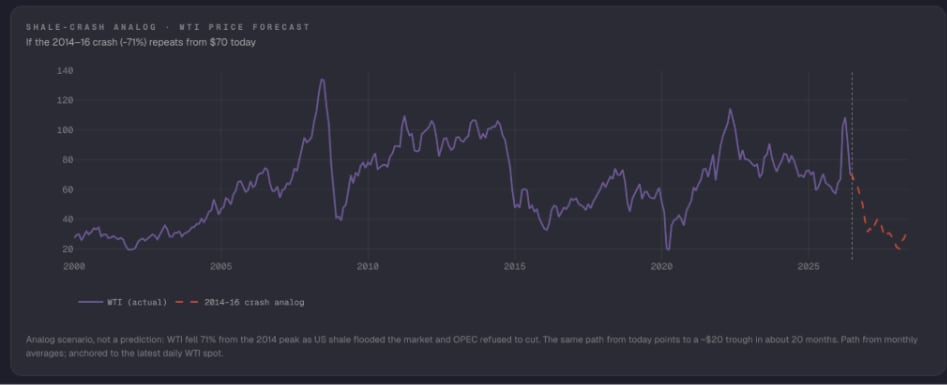Image resolution: width=947 pixels, height=385 pixels.
Task: Click the analog scenario footnote text
Action: pyautogui.click(x=472, y=346)
